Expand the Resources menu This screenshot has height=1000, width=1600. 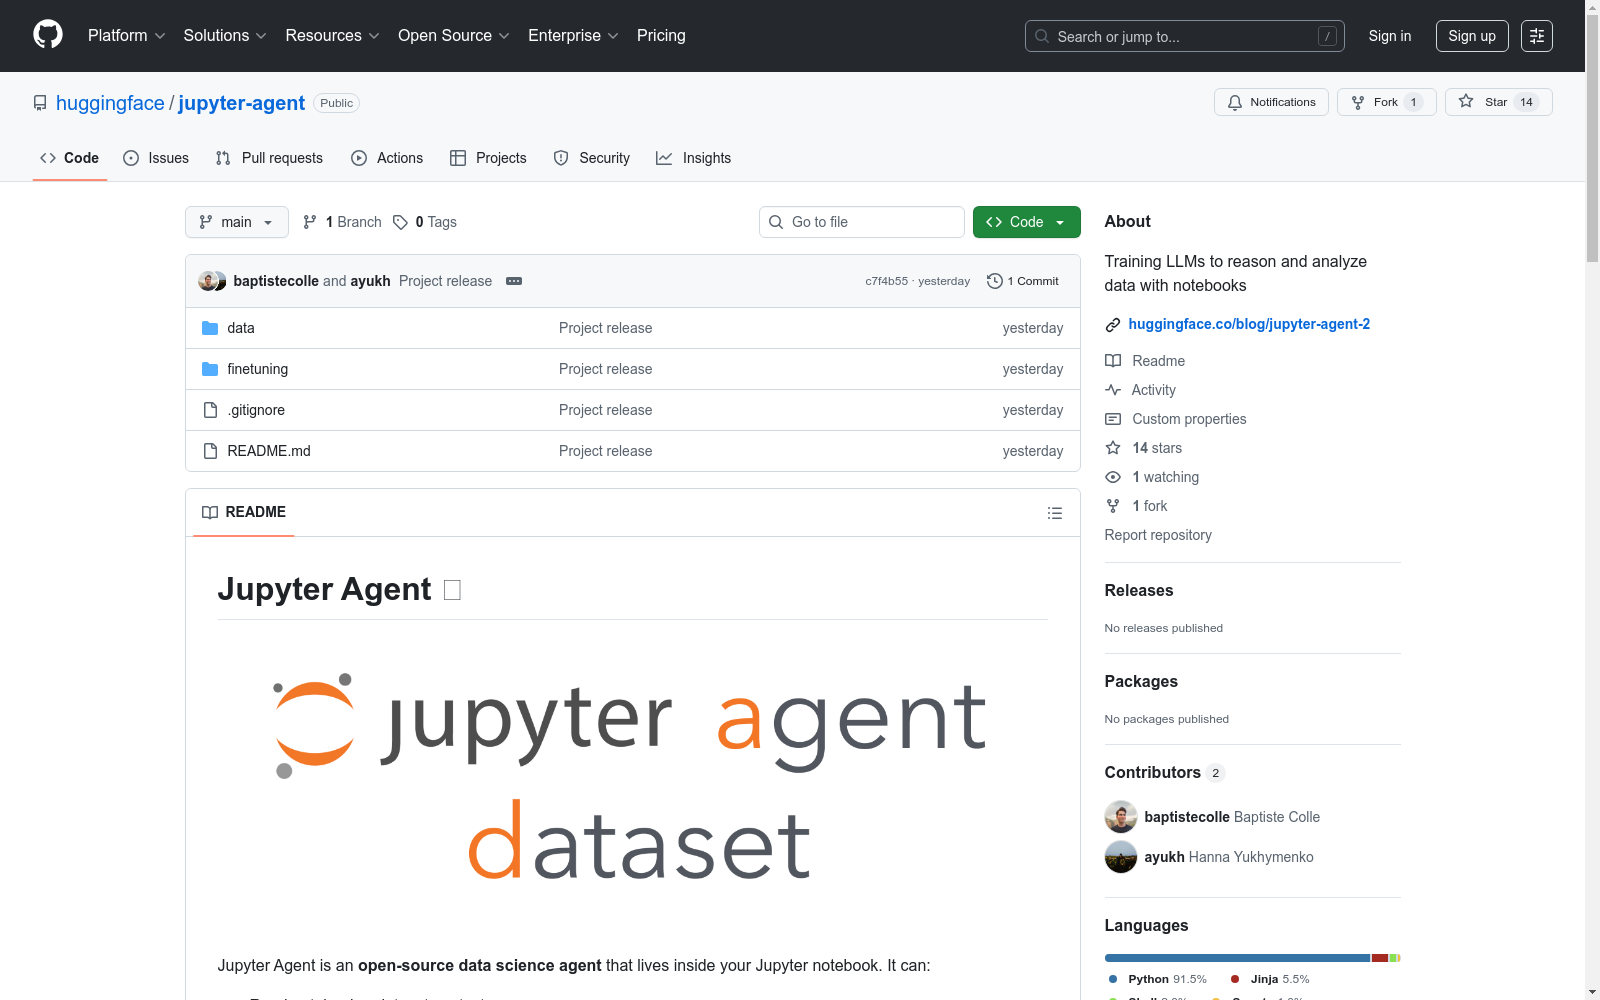coord(332,36)
